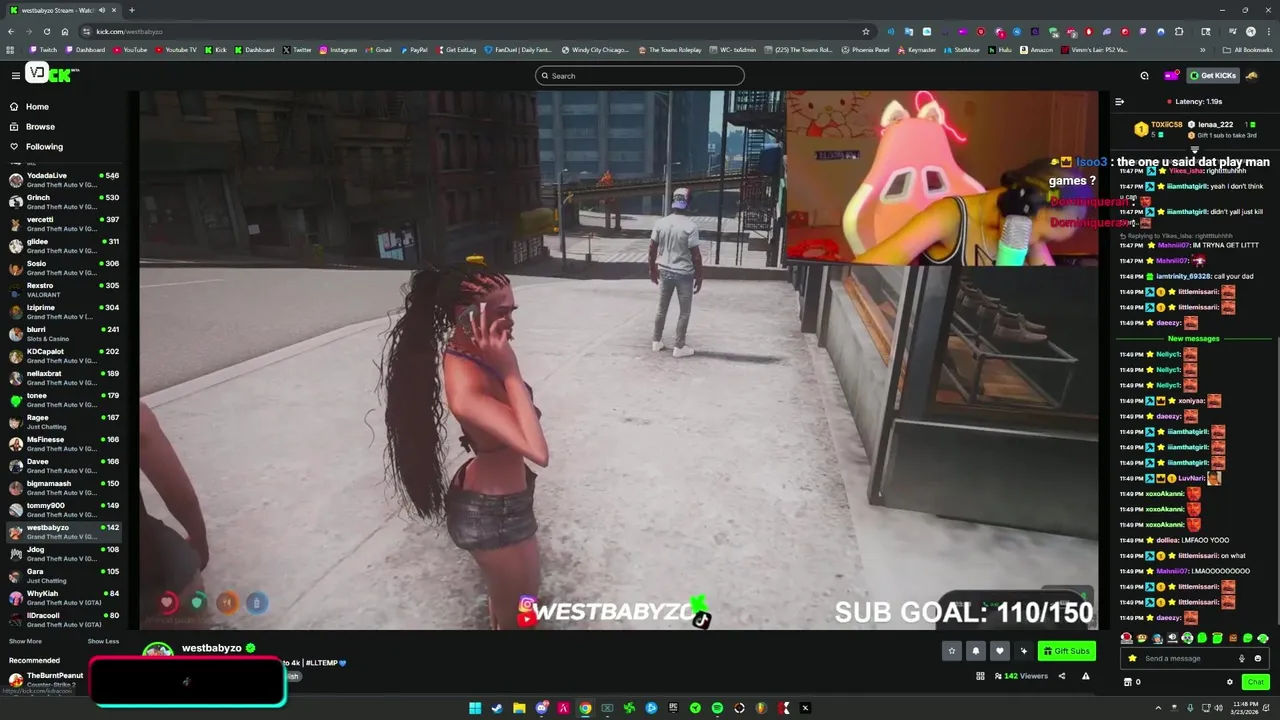Open MsFinesse channel in sidebar
Image resolution: width=1280 pixels, height=720 pixels.
(x=64, y=444)
